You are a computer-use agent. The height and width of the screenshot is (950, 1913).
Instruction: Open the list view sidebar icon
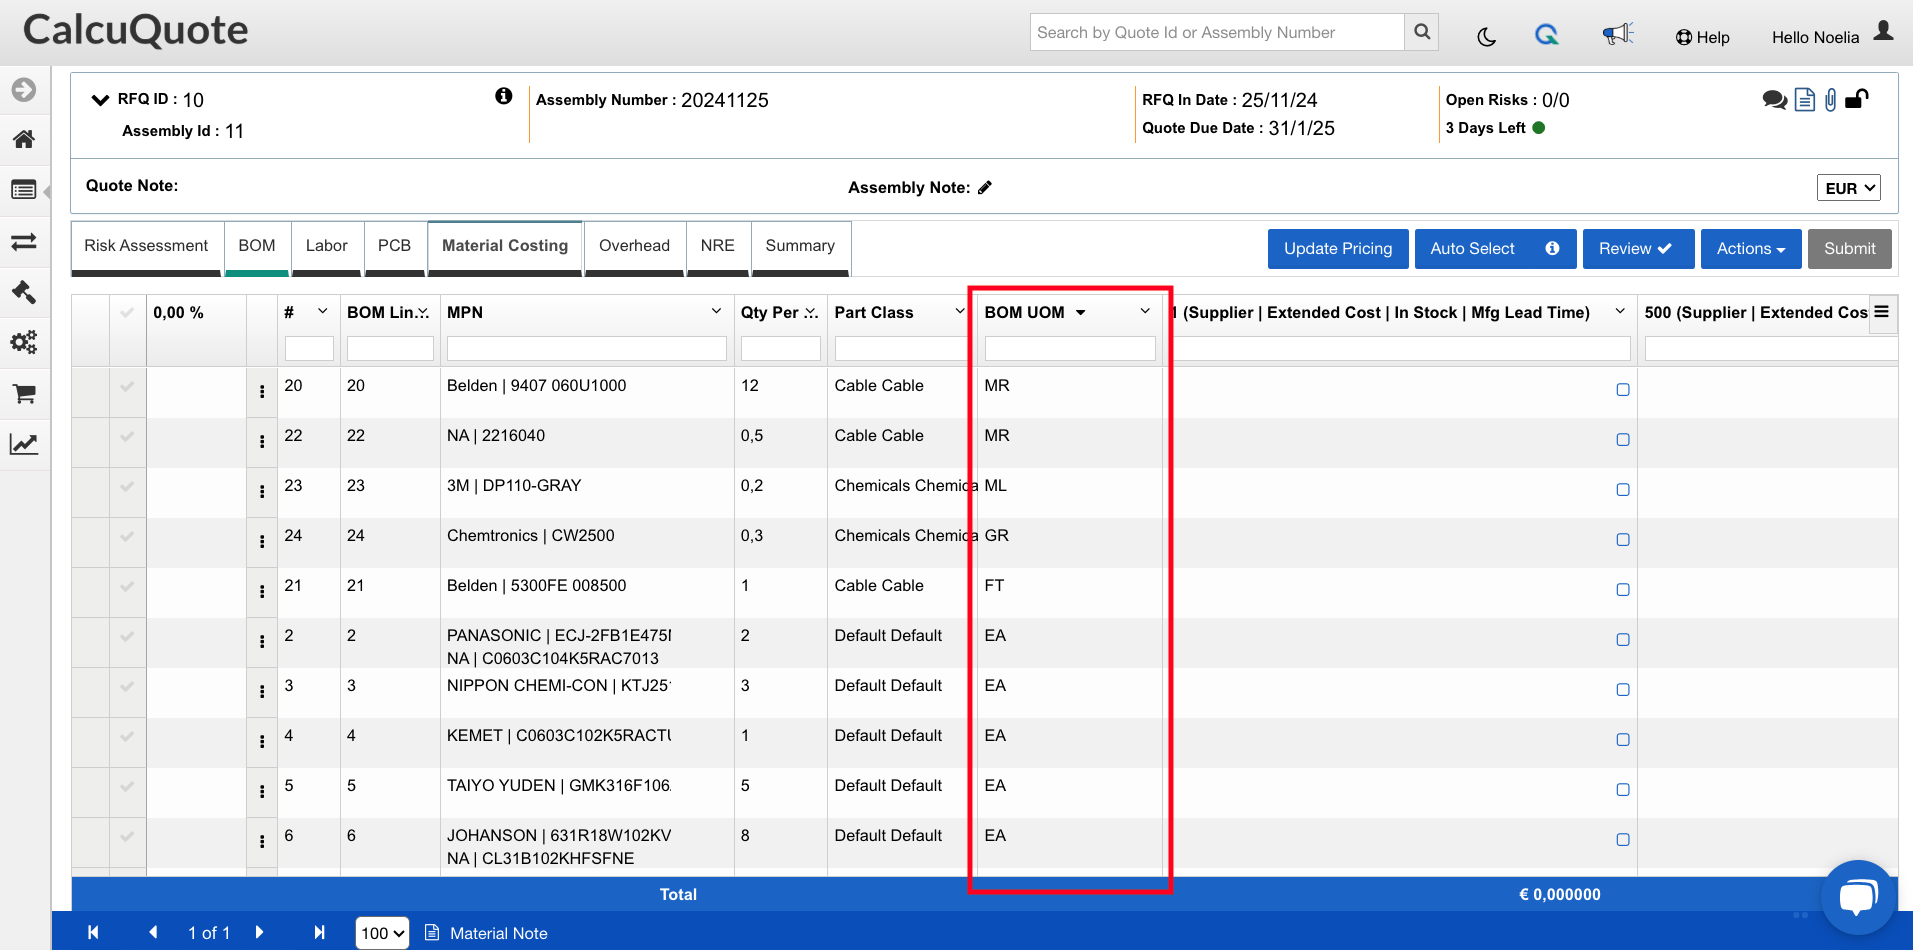click(24, 190)
